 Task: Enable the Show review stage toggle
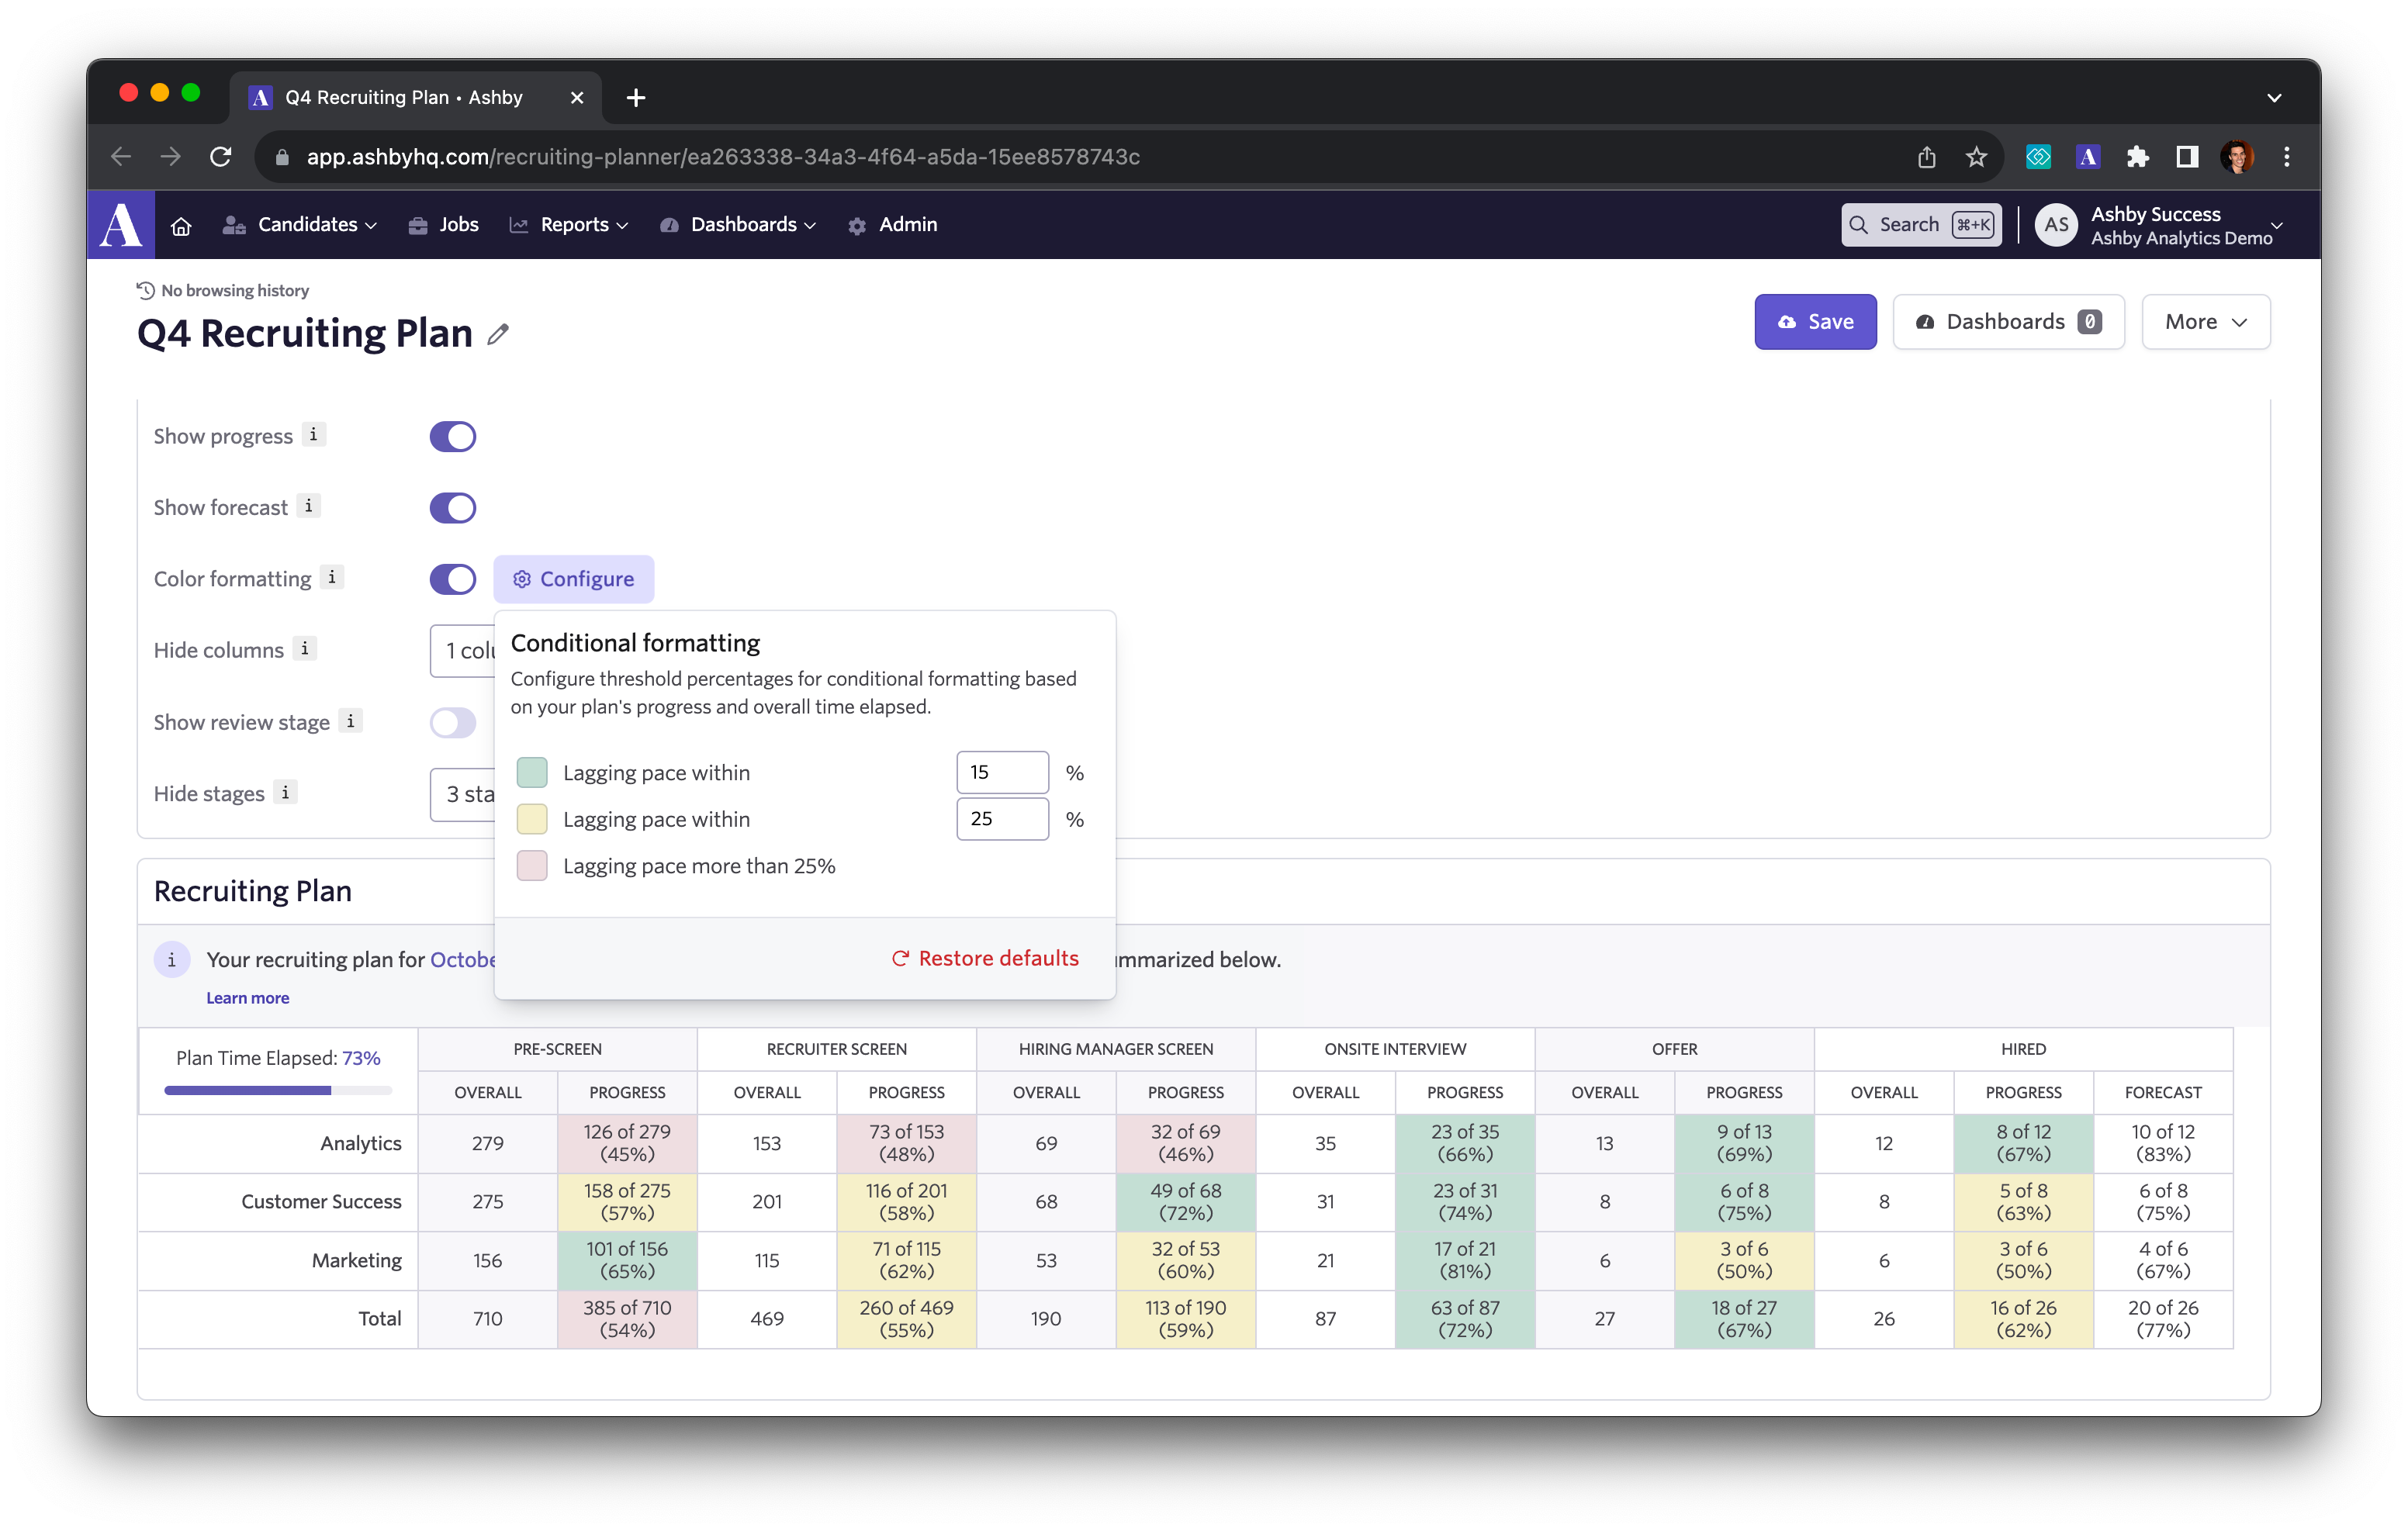pos(452,722)
